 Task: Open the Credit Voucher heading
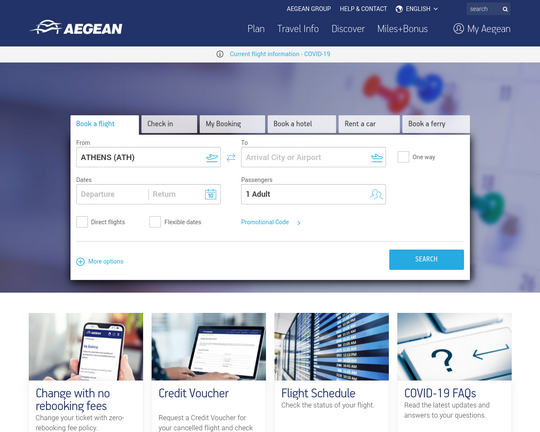pos(194,393)
